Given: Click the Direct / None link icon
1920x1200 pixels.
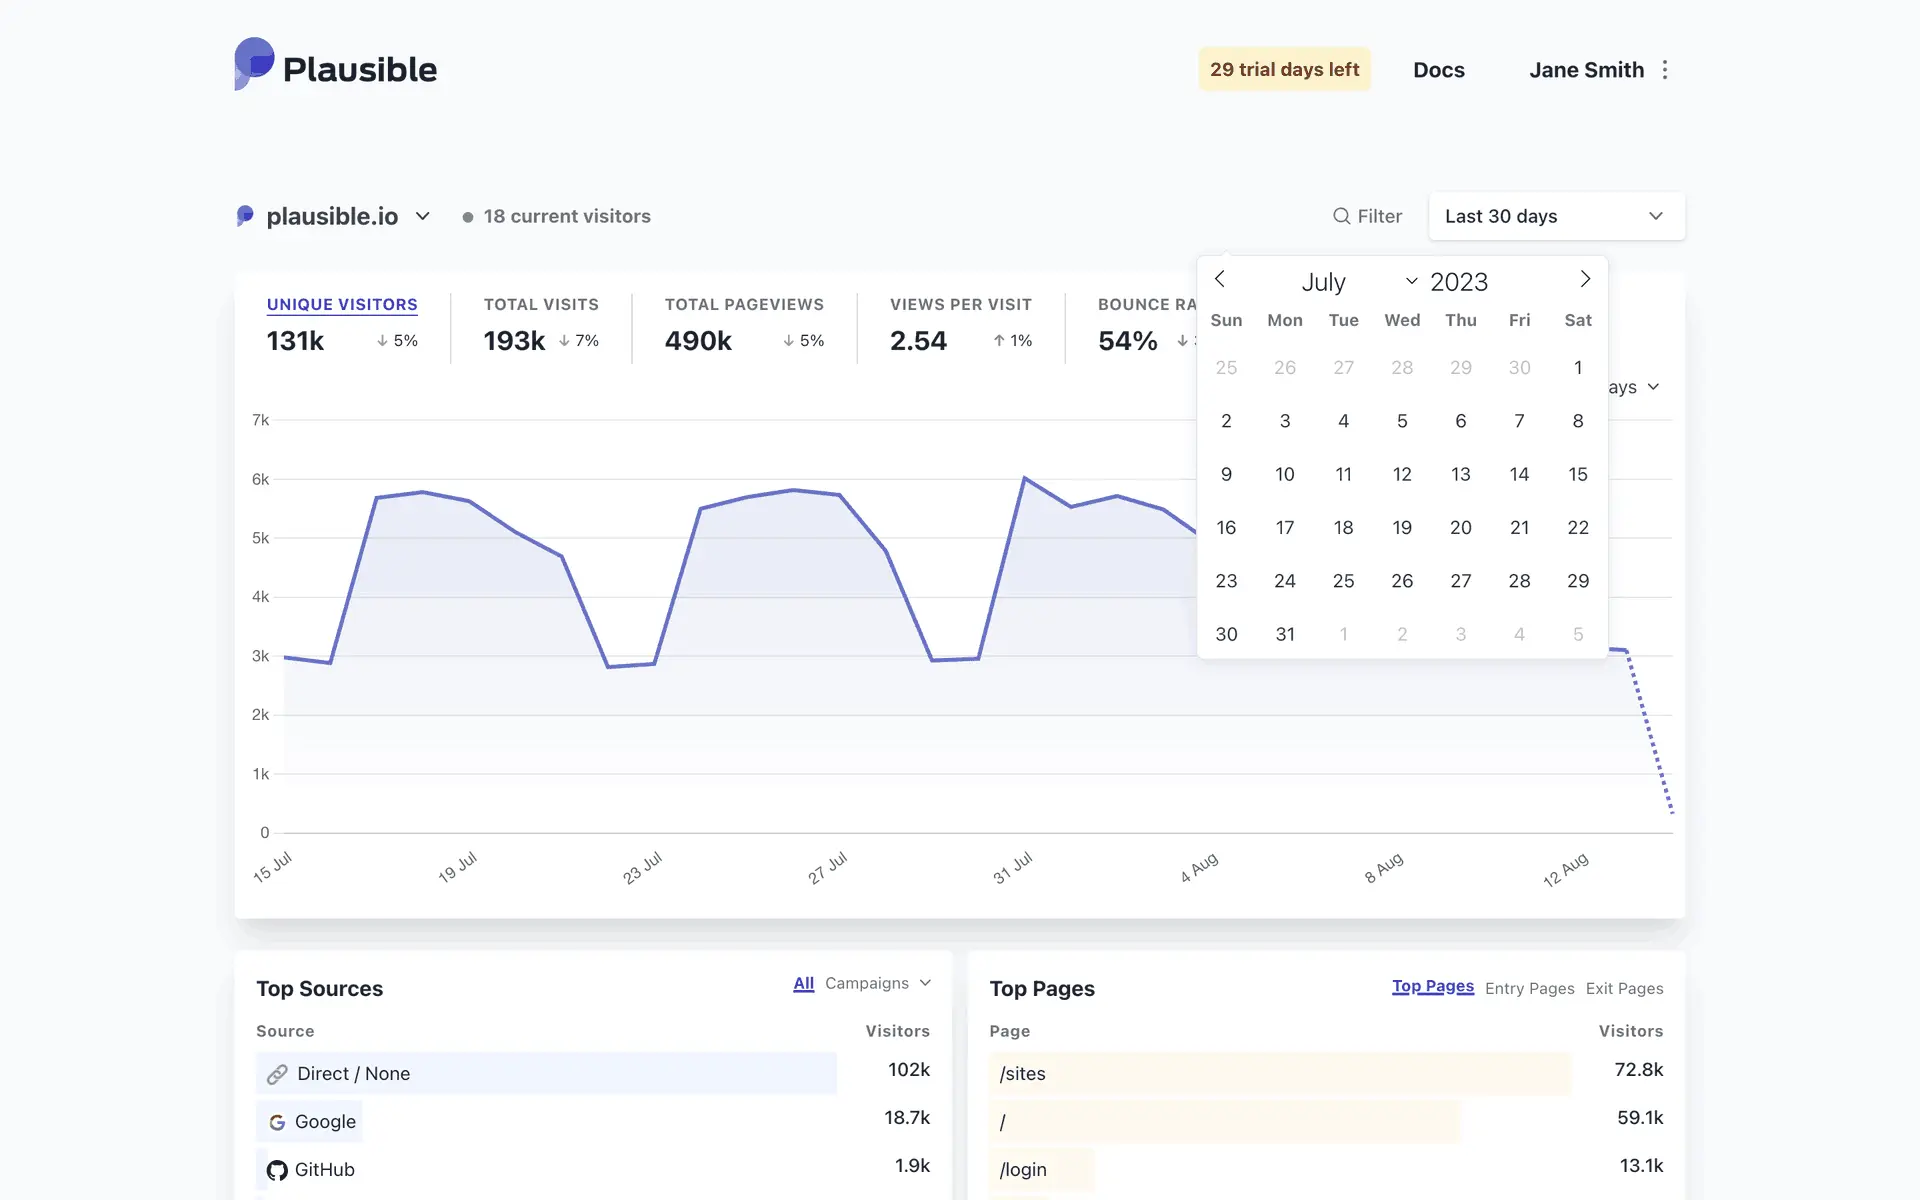Looking at the screenshot, I should [277, 1074].
